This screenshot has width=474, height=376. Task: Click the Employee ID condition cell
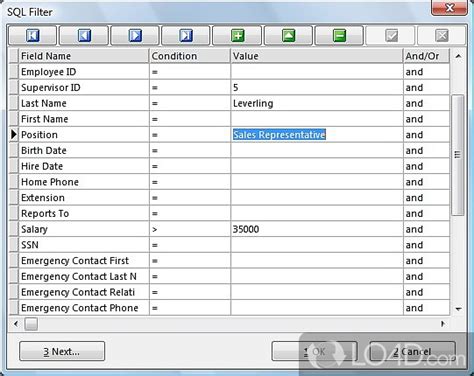[190, 72]
